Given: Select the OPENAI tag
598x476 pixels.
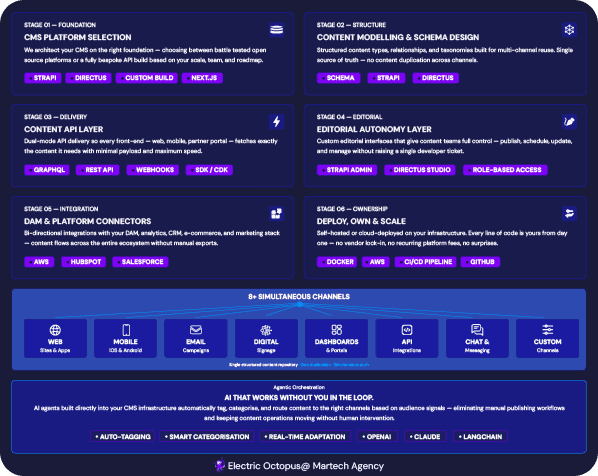Looking at the screenshot, I should click(377, 436).
